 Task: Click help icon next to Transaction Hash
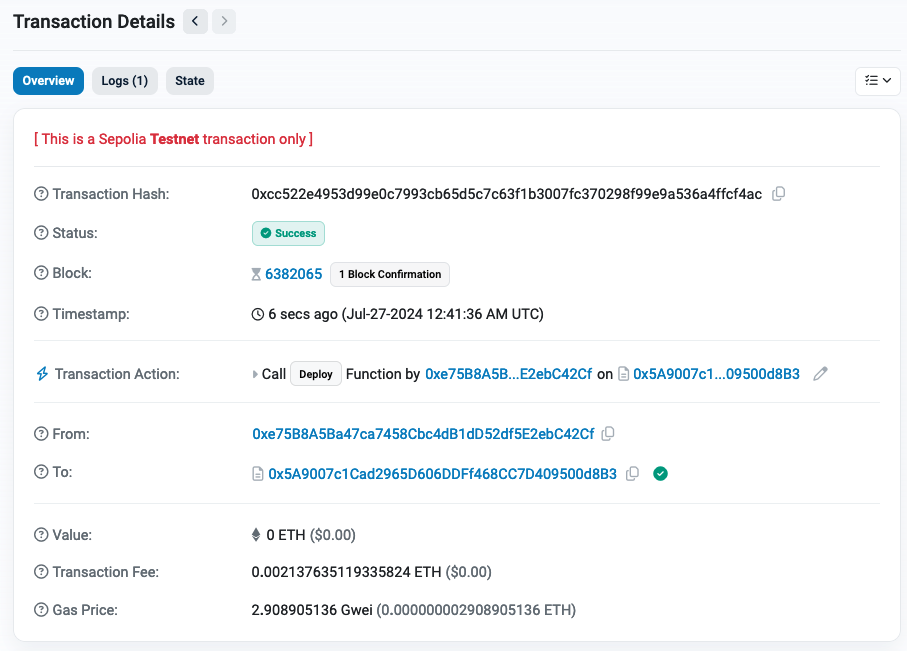41,194
